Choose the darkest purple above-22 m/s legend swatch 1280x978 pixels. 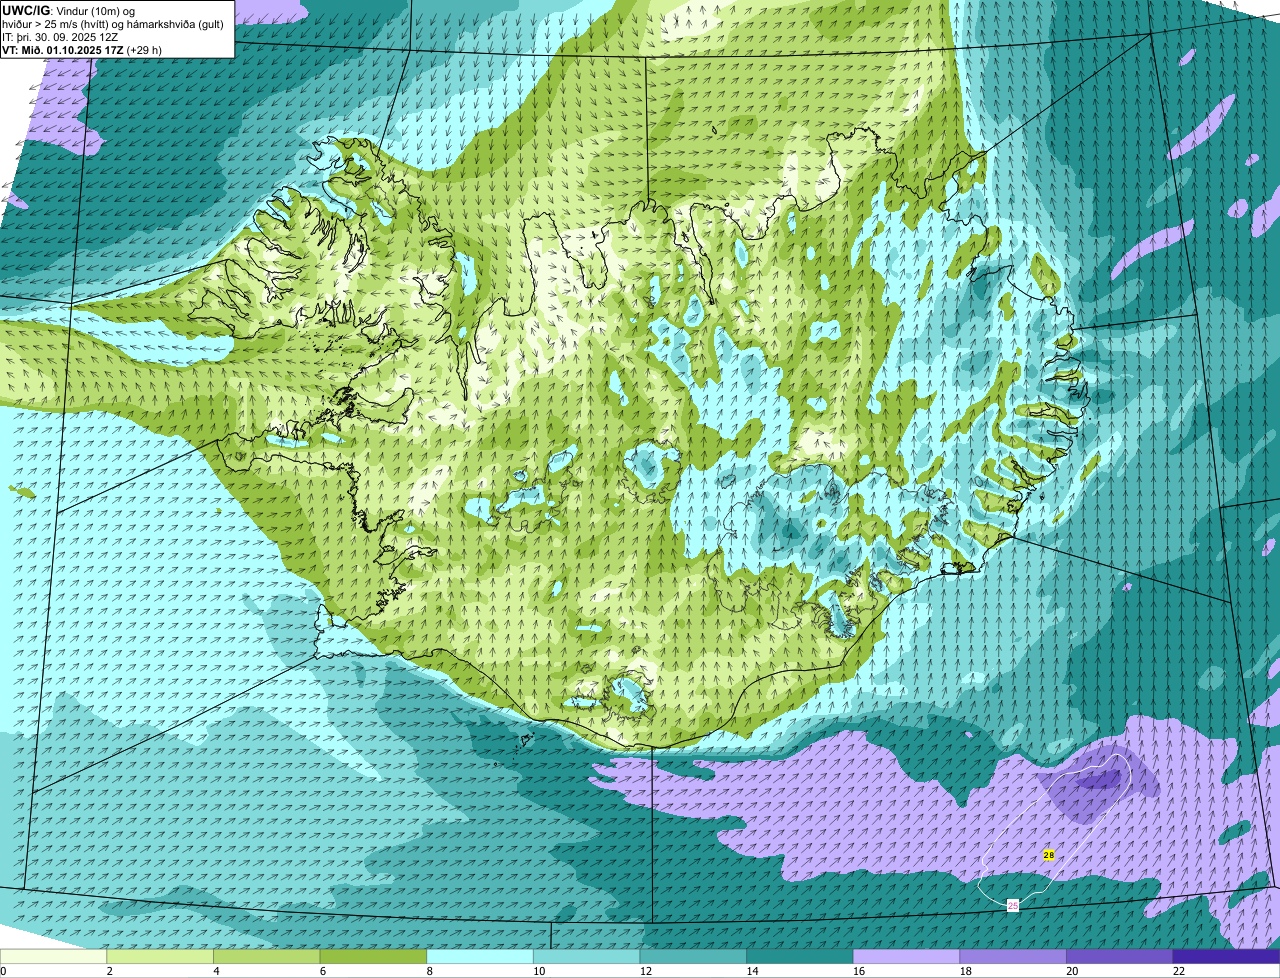click(x=1226, y=956)
